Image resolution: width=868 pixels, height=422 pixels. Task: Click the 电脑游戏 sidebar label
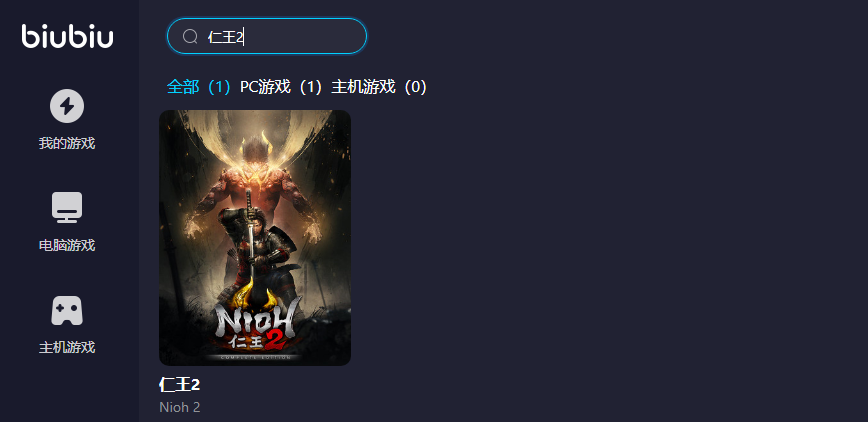tap(67, 245)
